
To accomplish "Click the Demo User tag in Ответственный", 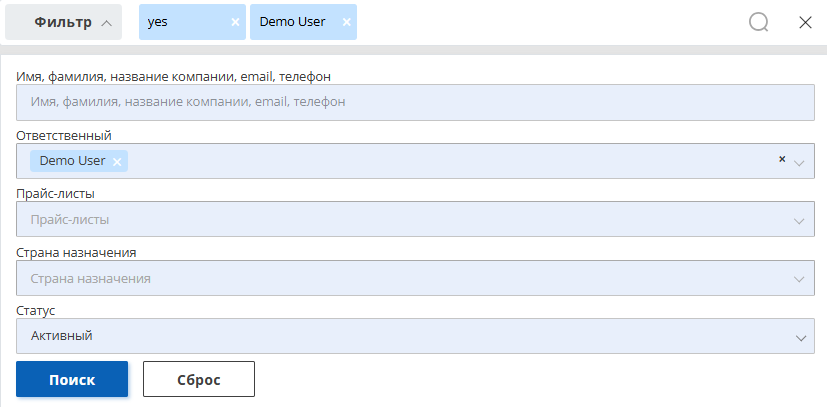I will coord(72,161).
